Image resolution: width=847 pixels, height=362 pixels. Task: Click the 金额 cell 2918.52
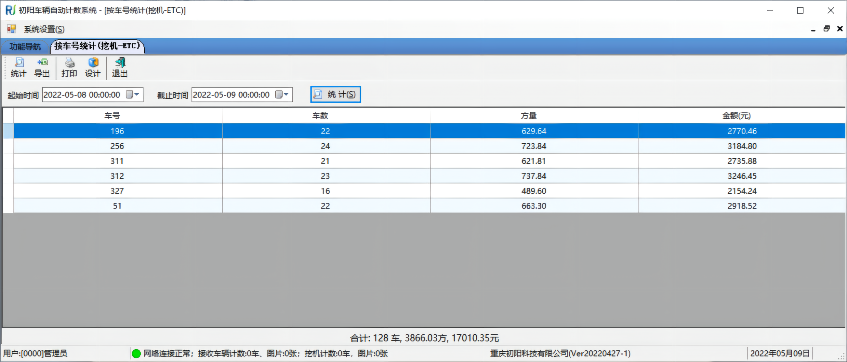(742, 206)
